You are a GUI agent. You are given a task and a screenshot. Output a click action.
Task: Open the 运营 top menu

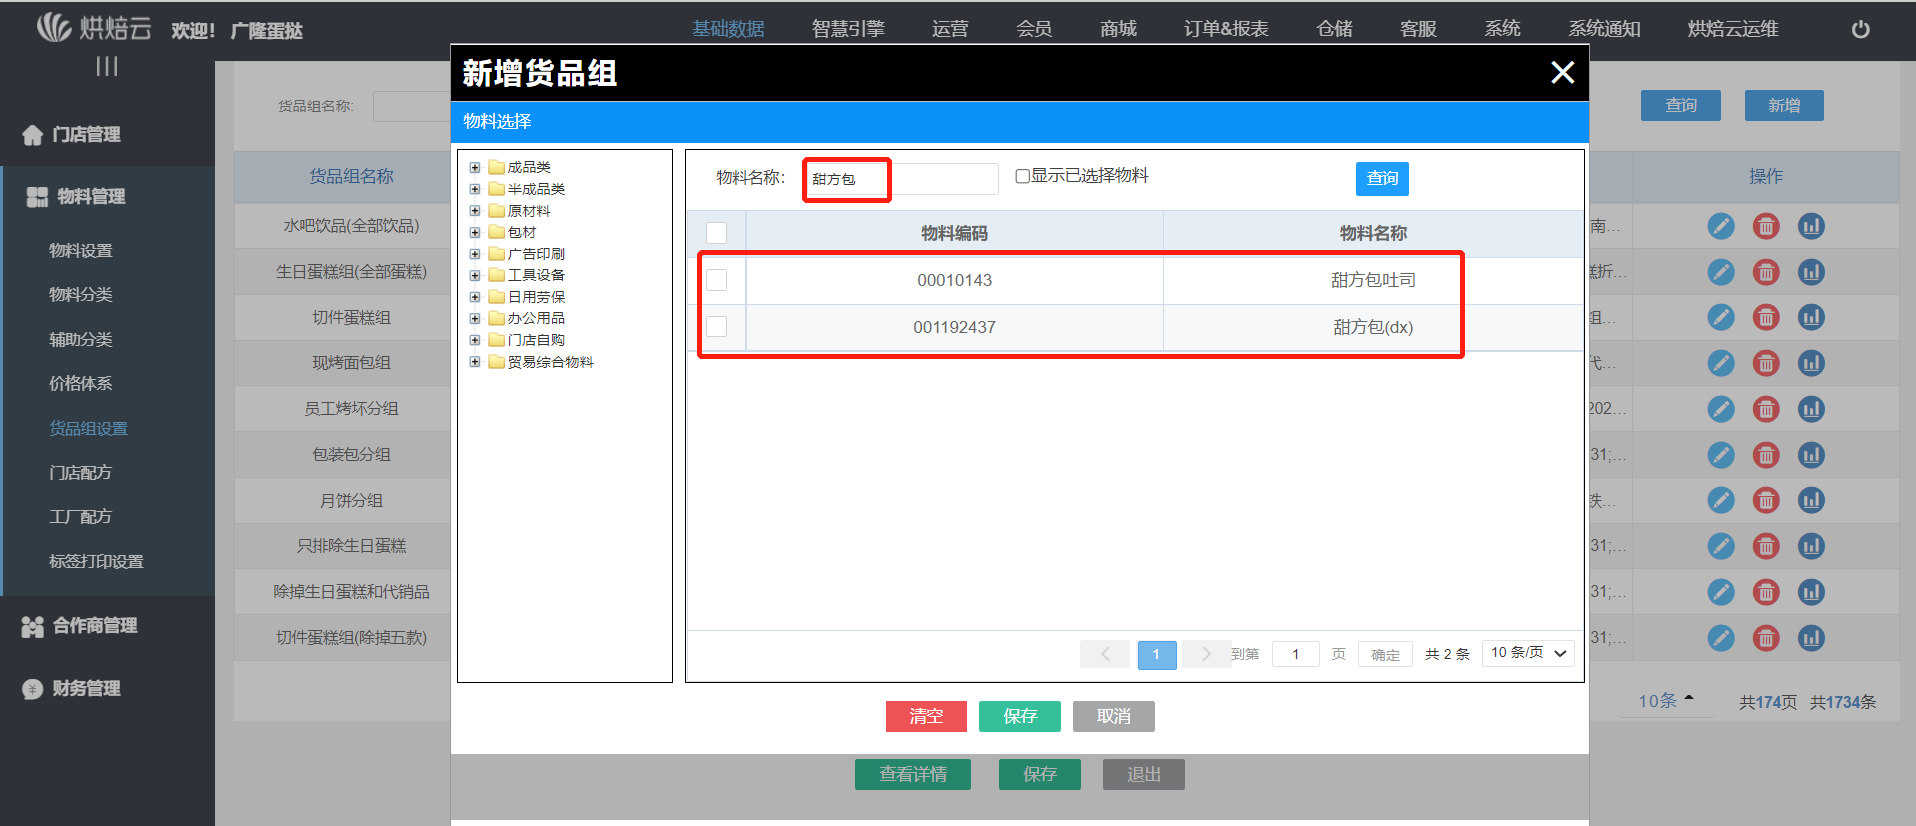click(x=949, y=29)
